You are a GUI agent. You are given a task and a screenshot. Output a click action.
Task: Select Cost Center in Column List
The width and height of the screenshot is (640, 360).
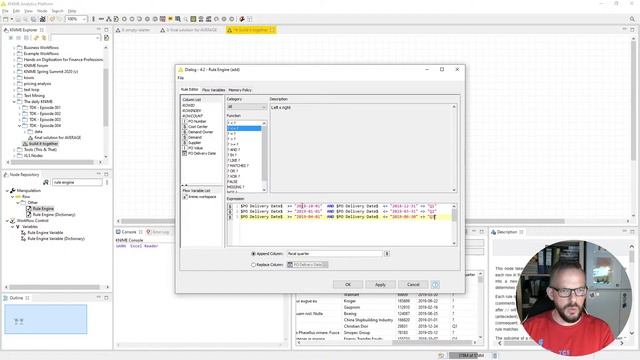[x=198, y=127]
